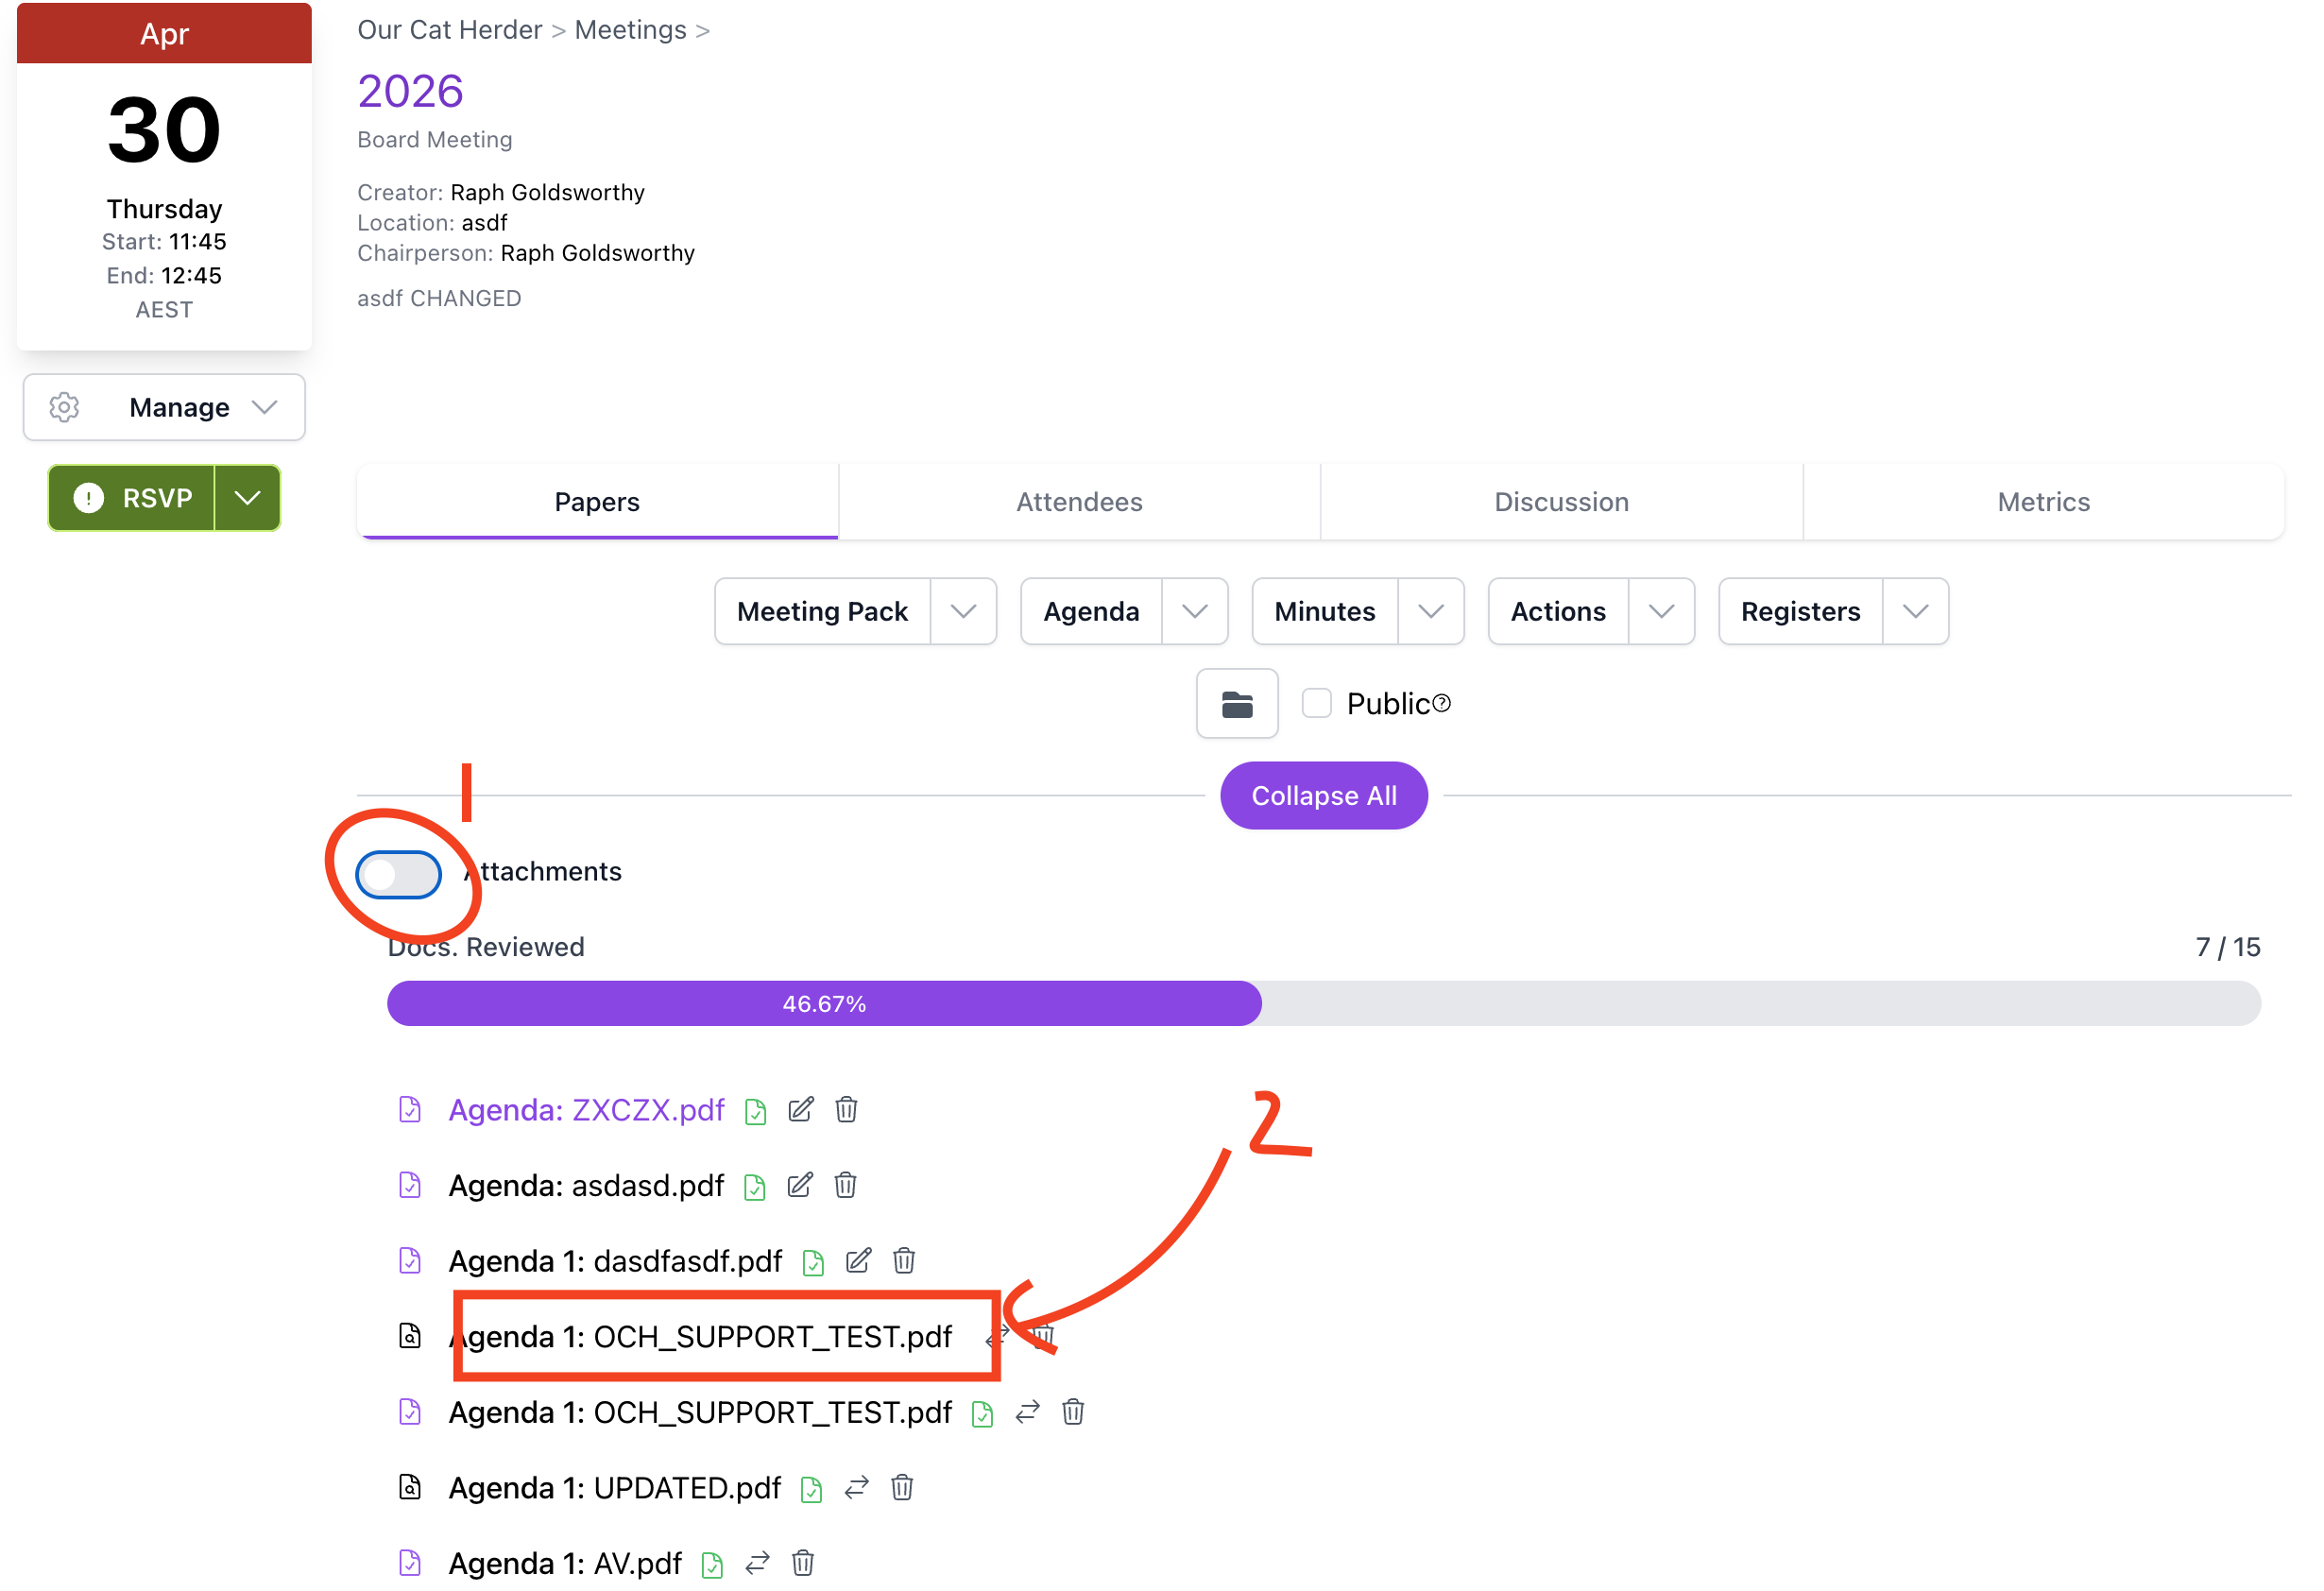
Task: Check the Public checkbox
Action: click(x=1316, y=703)
